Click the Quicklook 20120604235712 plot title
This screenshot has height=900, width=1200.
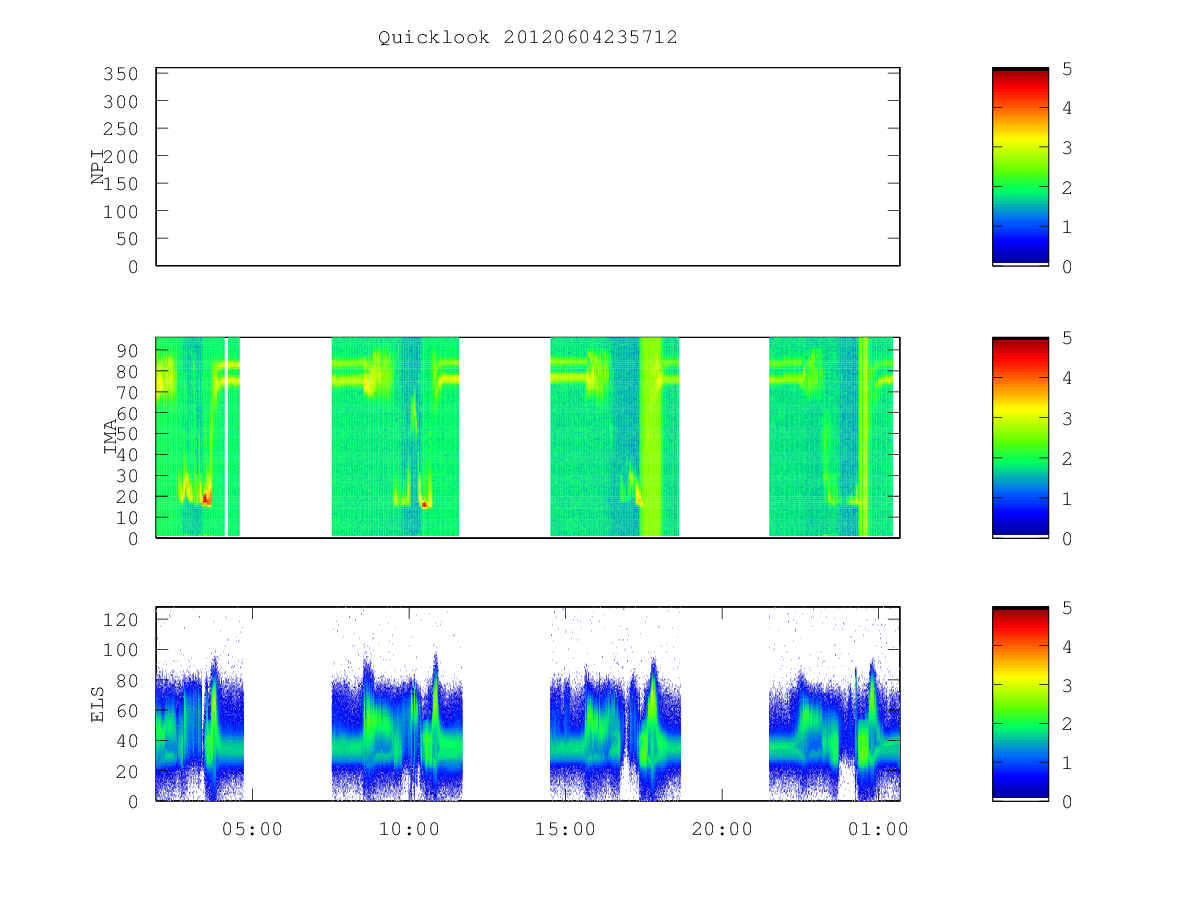(x=528, y=37)
